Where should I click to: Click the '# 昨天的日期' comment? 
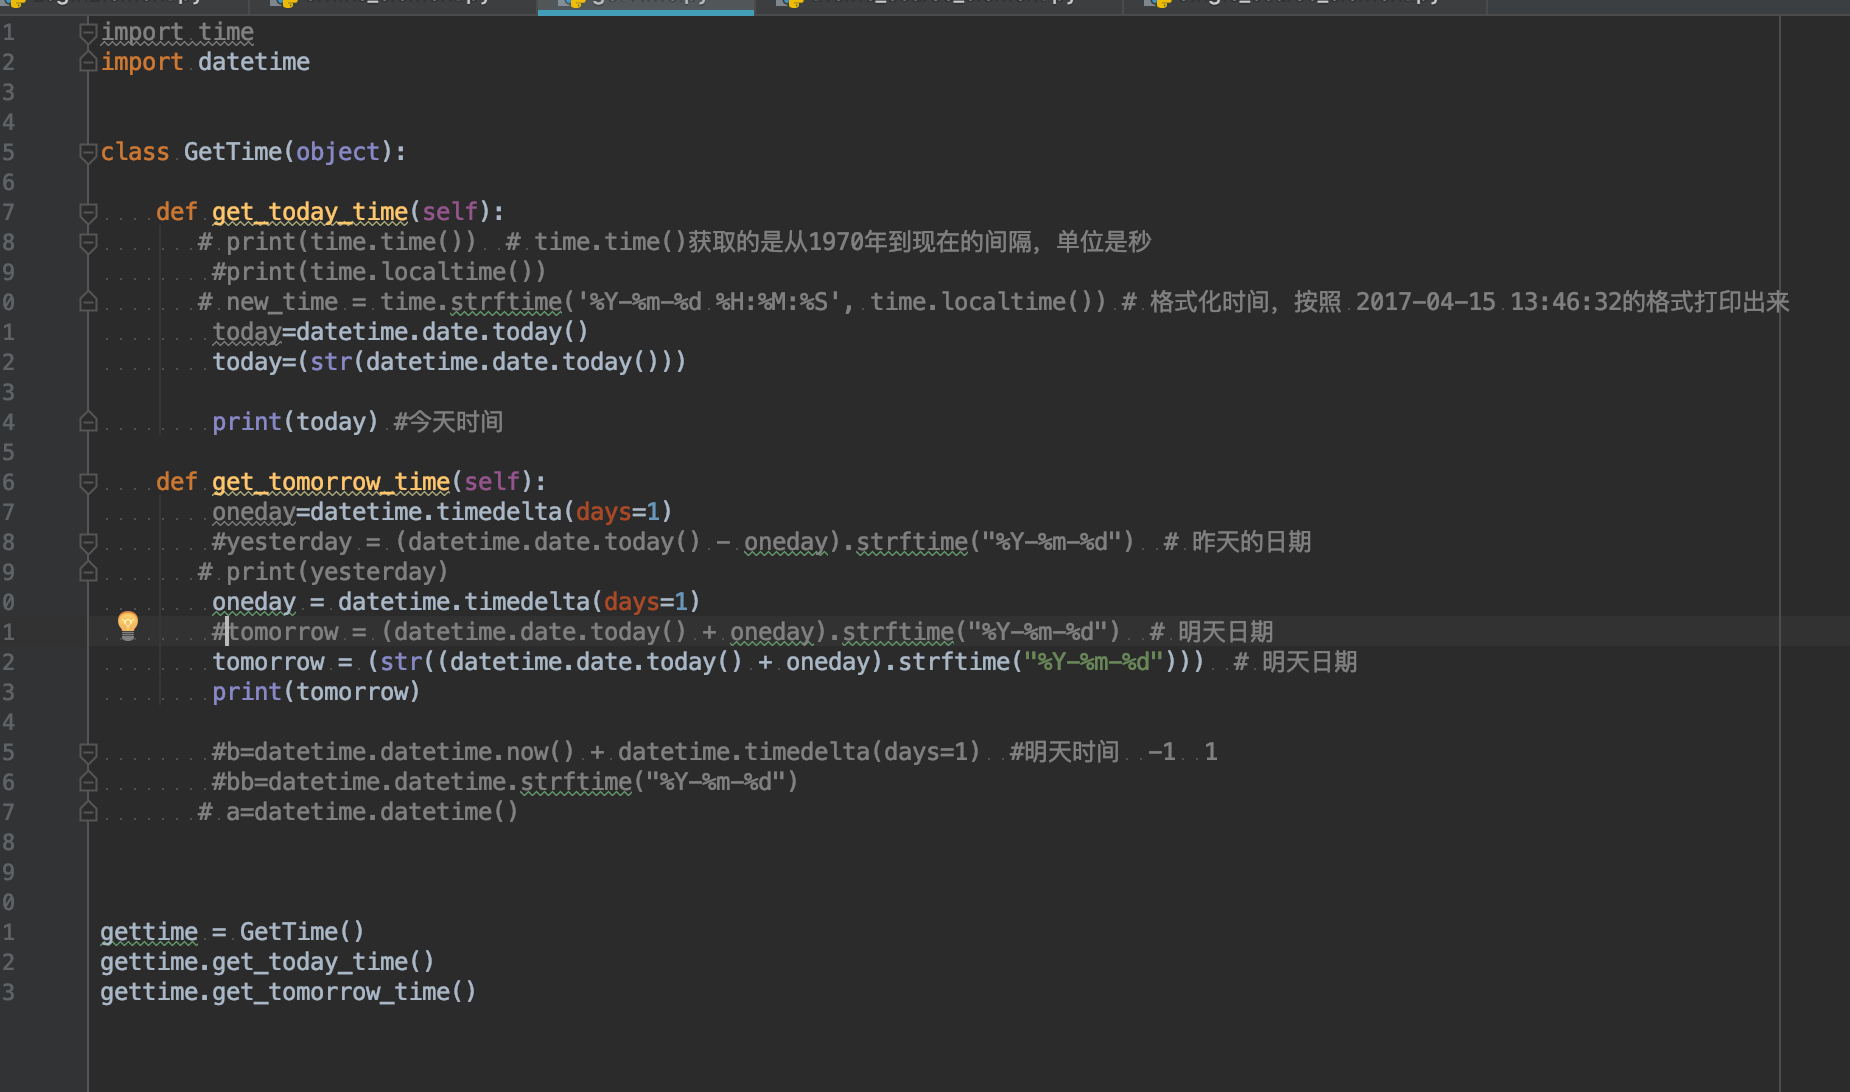(x=1237, y=542)
